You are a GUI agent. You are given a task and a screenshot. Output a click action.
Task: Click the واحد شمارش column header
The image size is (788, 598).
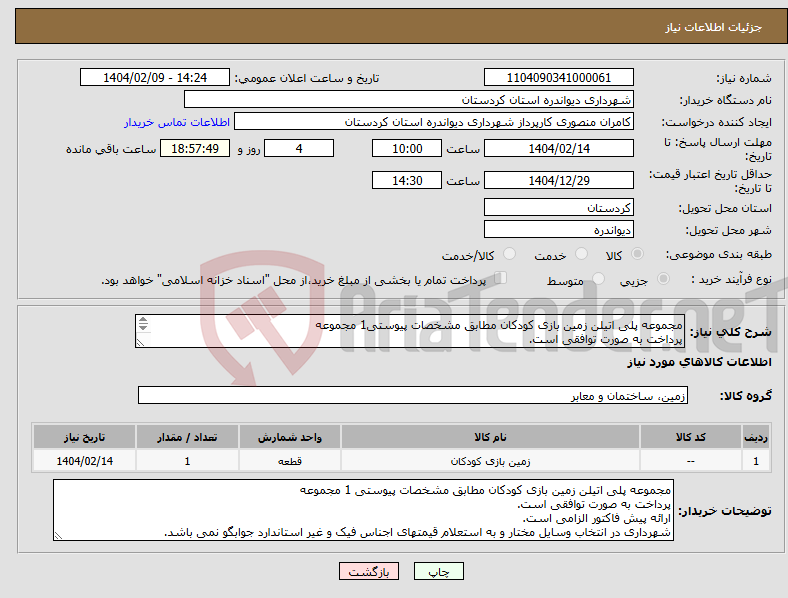(x=290, y=437)
